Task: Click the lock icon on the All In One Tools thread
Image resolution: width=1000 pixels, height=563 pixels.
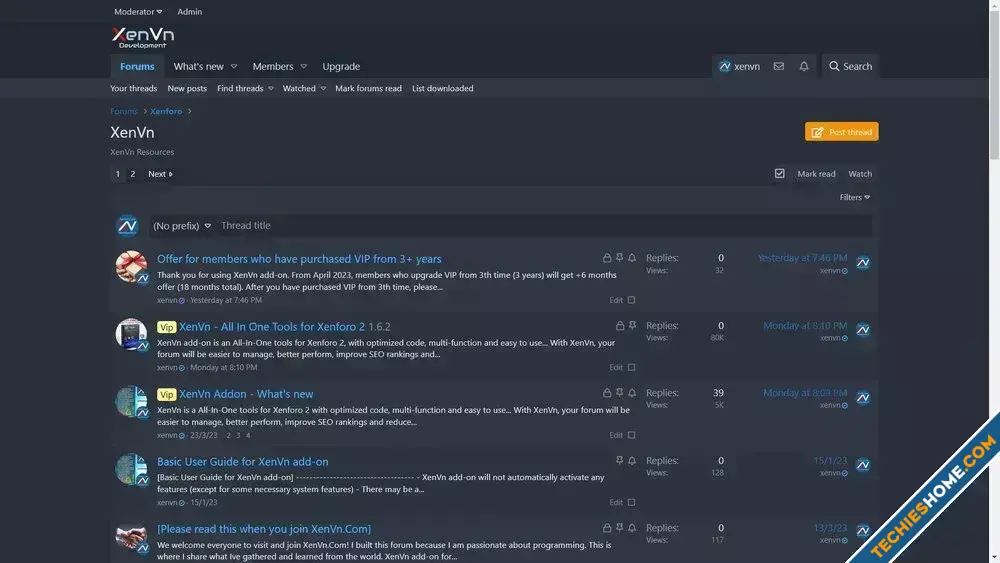Action: click(619, 325)
